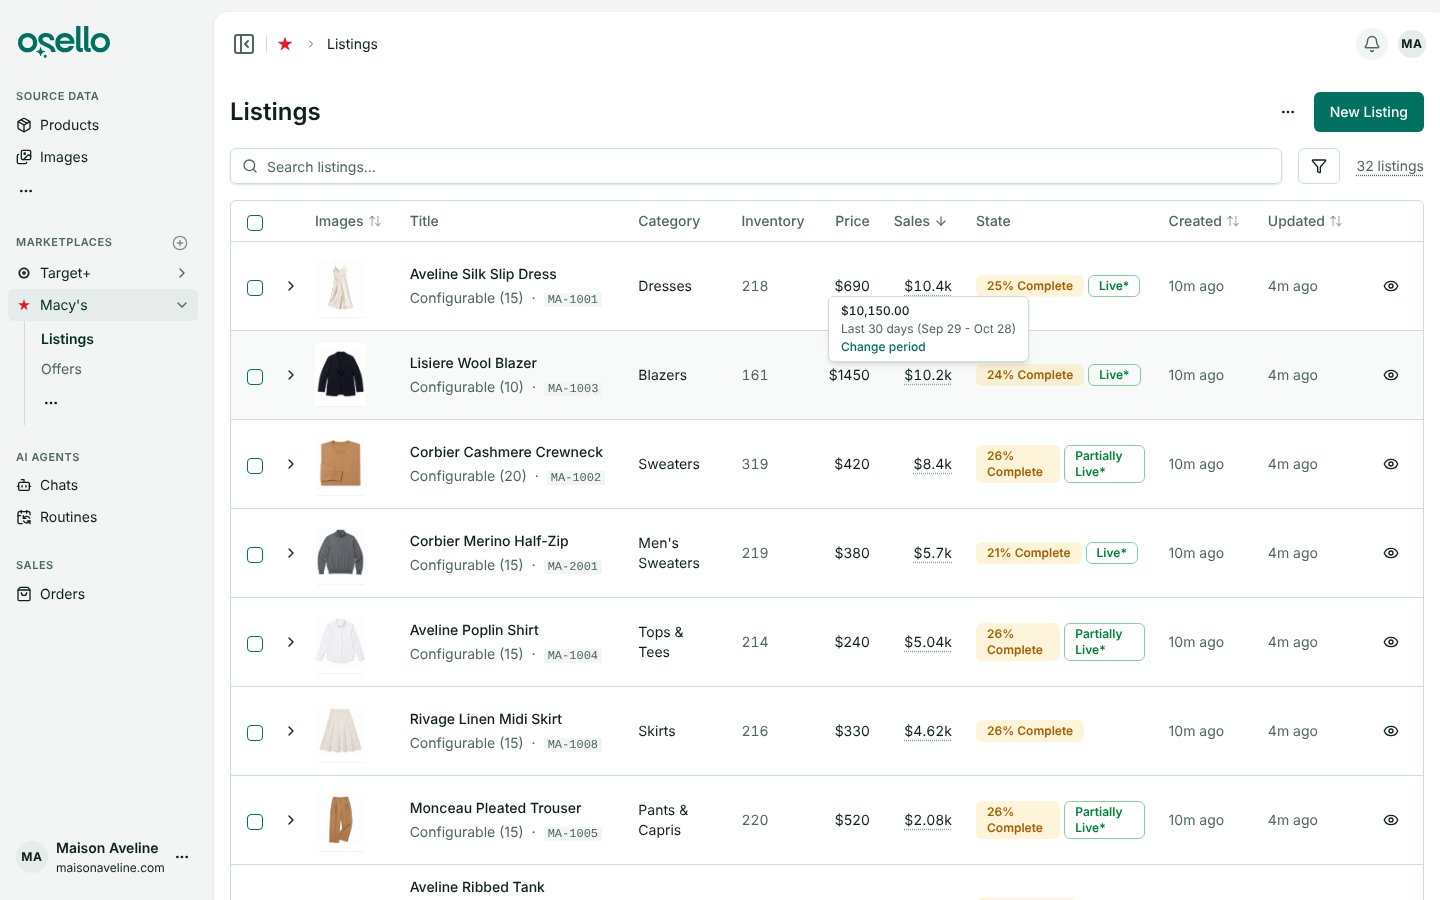Click the osello logo

coord(64,42)
